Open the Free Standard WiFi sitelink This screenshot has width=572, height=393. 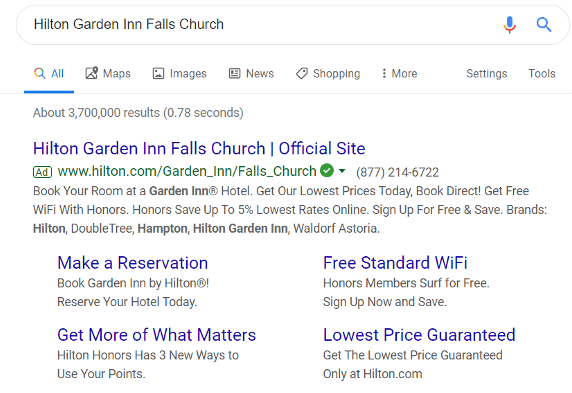(395, 263)
